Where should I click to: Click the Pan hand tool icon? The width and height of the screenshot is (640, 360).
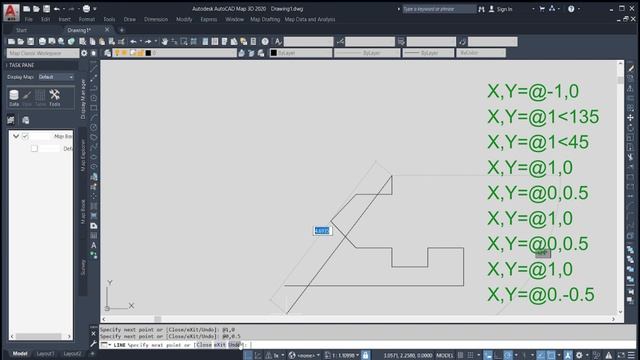point(164,41)
